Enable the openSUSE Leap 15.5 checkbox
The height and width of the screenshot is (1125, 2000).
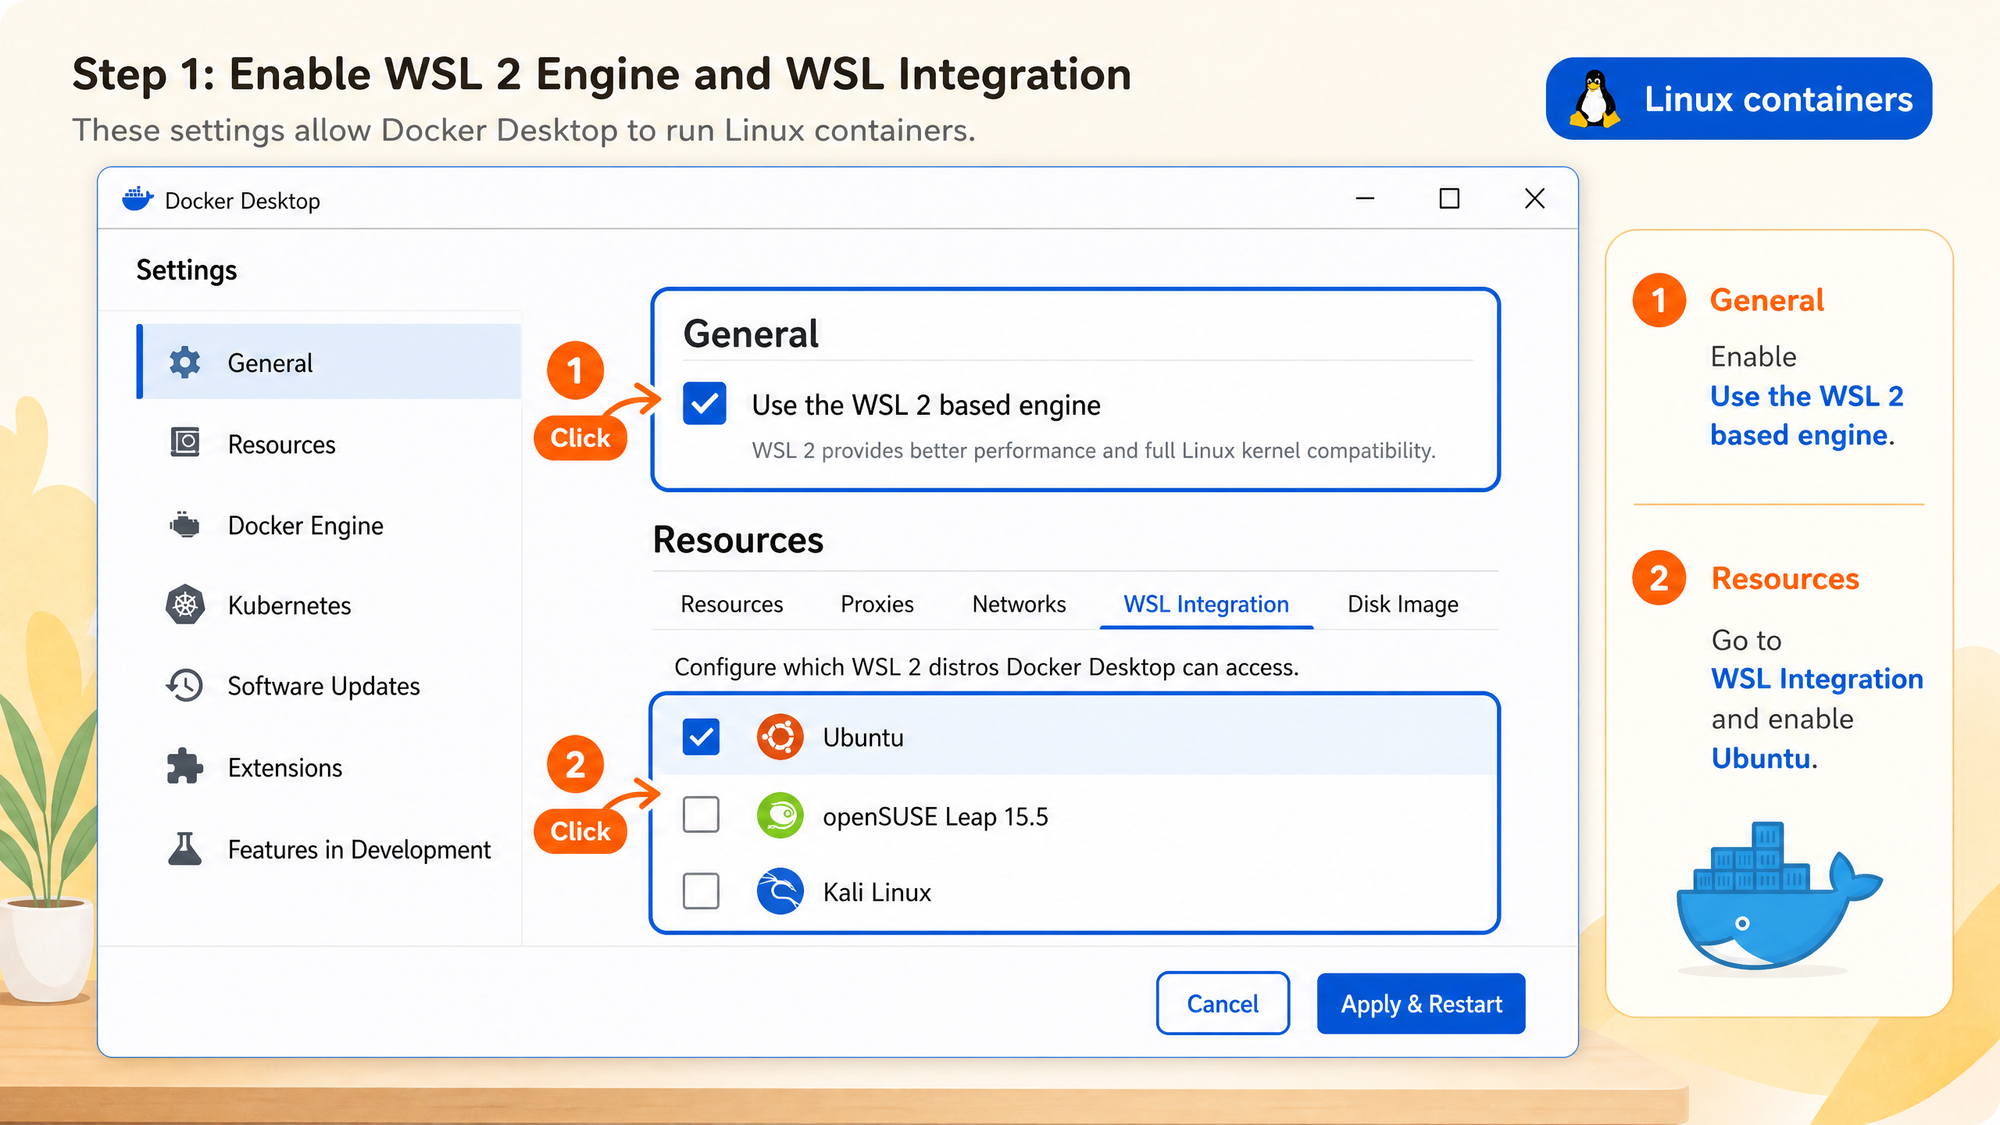pos(701,815)
